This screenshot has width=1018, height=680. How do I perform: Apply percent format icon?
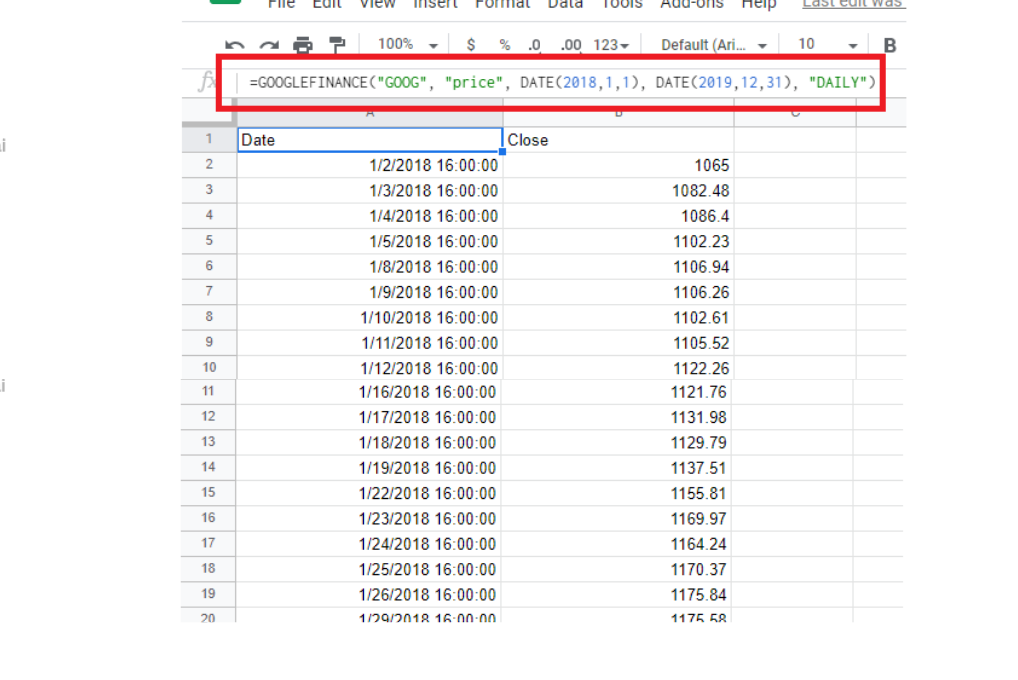(505, 46)
